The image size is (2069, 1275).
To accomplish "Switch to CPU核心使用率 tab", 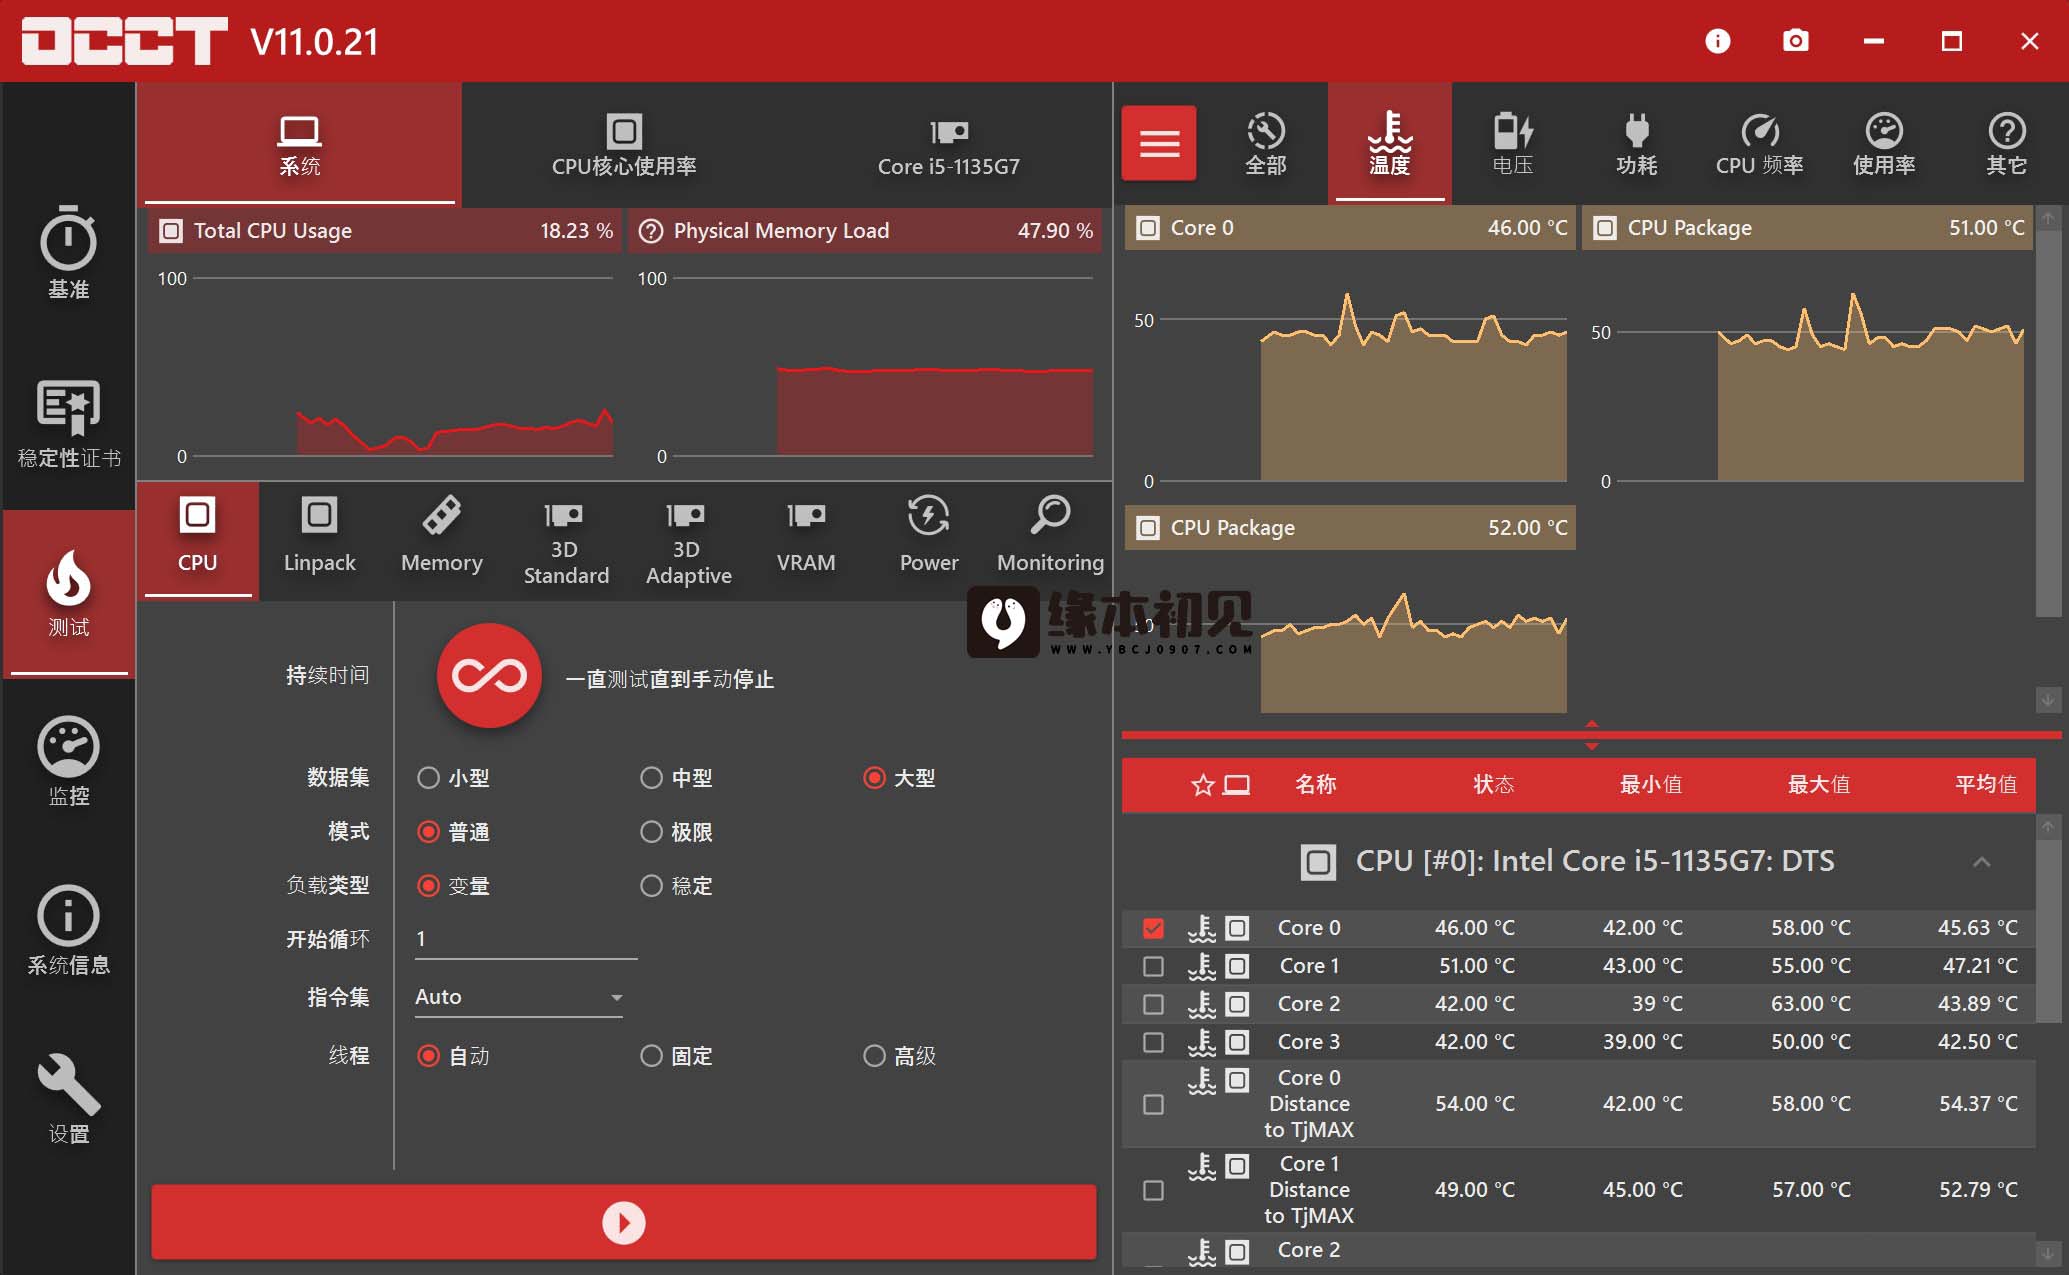I will [x=624, y=144].
